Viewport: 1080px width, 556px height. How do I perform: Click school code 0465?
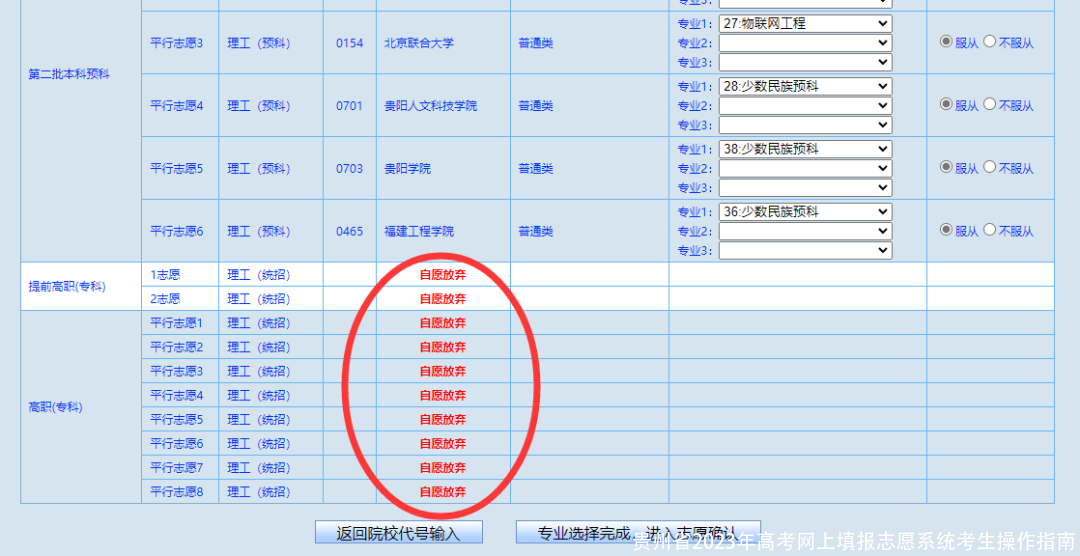[x=350, y=231]
